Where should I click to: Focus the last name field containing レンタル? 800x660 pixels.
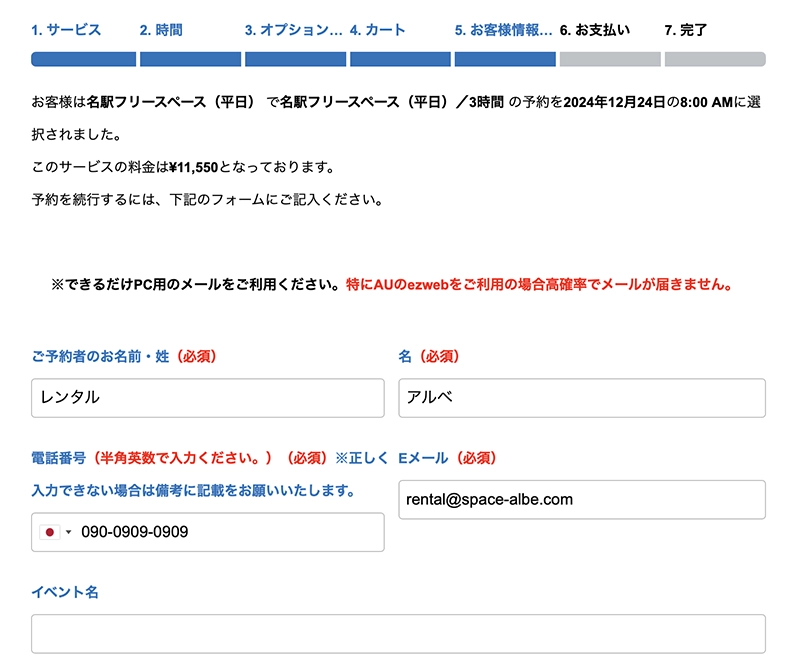[208, 397]
